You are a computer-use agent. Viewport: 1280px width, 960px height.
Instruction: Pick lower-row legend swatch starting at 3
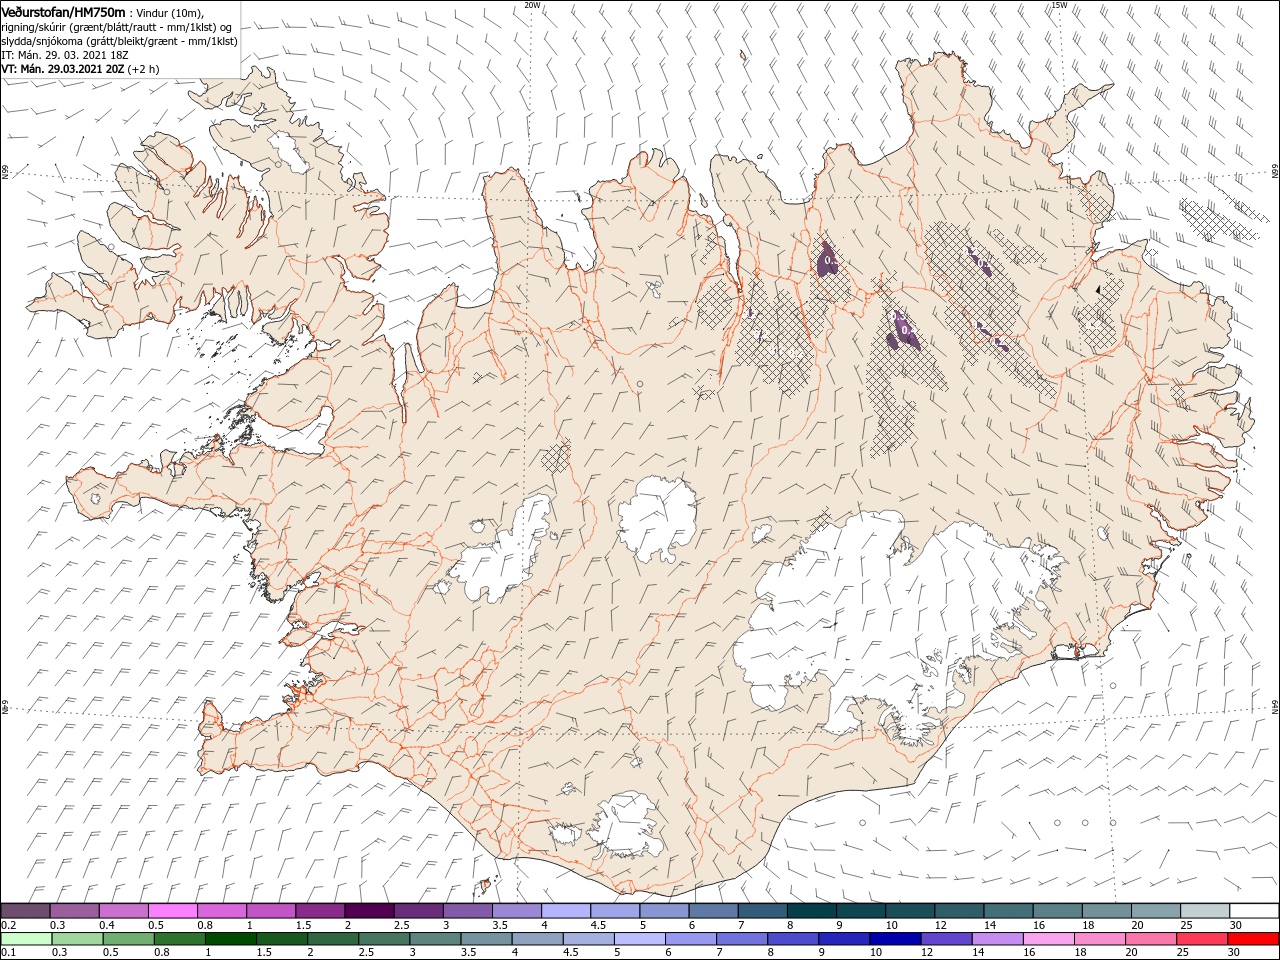click(435, 939)
